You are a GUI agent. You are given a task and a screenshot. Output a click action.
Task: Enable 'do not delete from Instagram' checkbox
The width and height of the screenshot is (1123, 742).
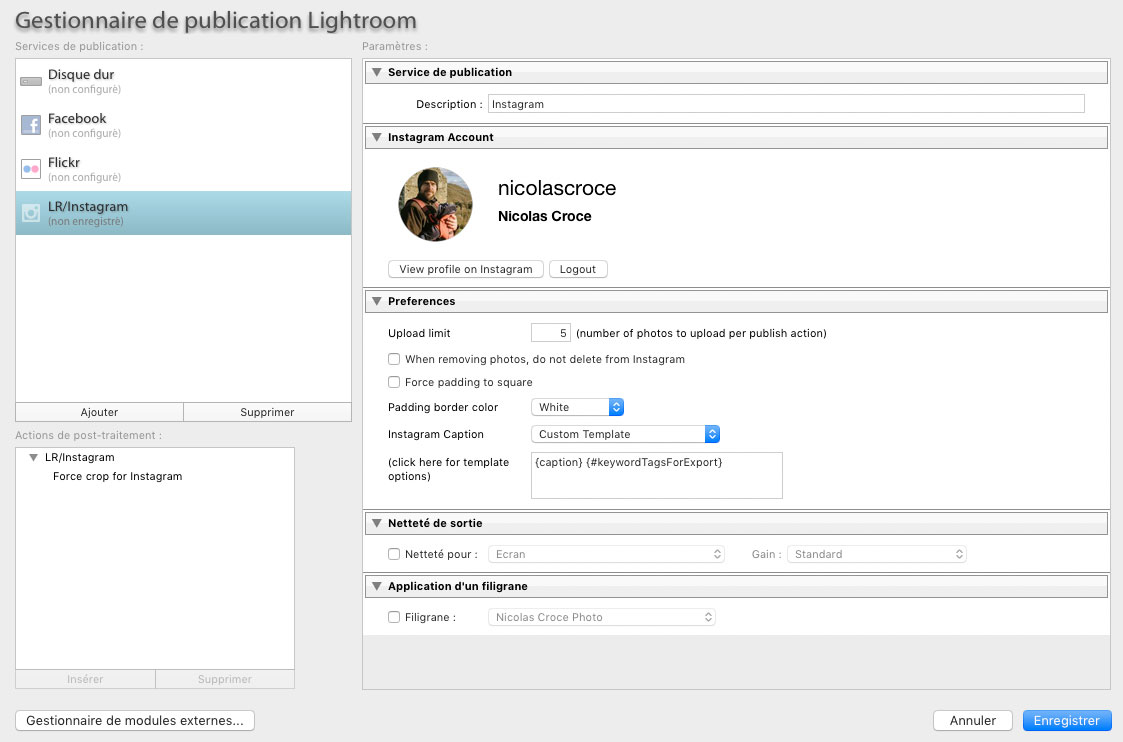click(394, 359)
